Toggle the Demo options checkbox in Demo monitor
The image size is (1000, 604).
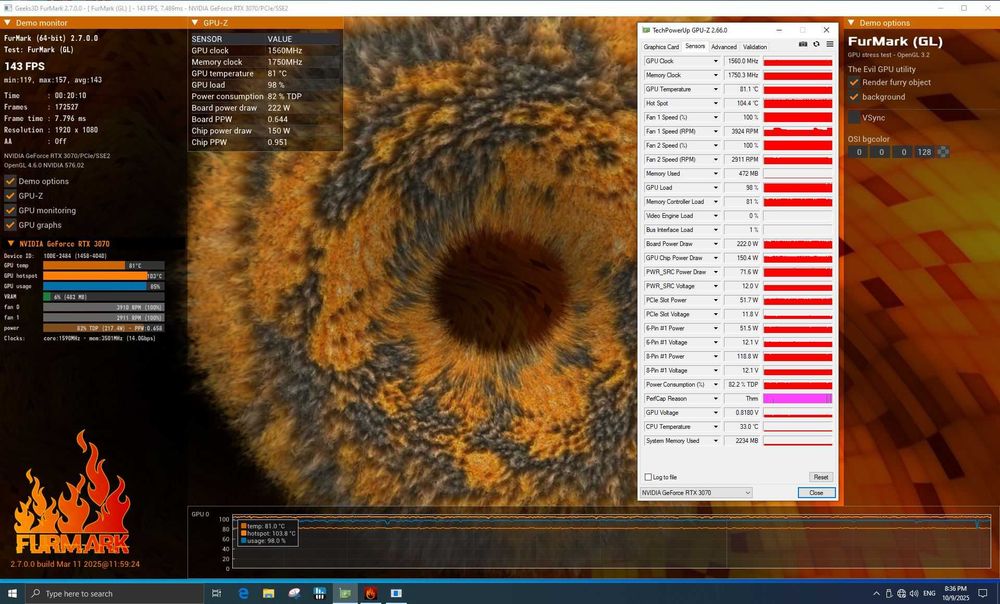[10, 181]
